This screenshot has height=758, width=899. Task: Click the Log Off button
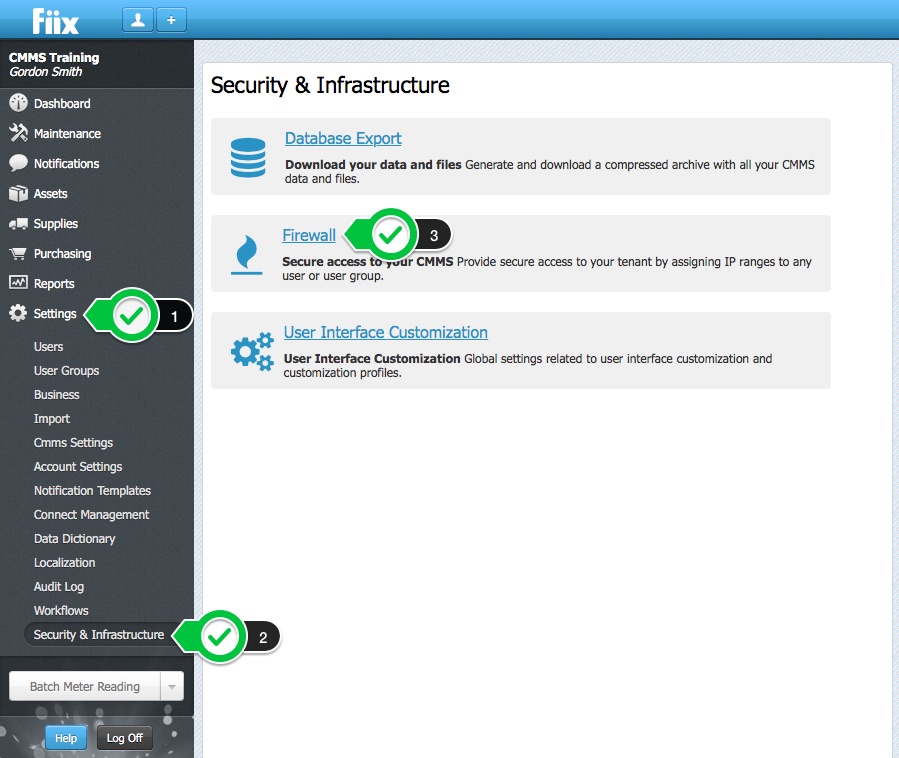[x=124, y=738]
